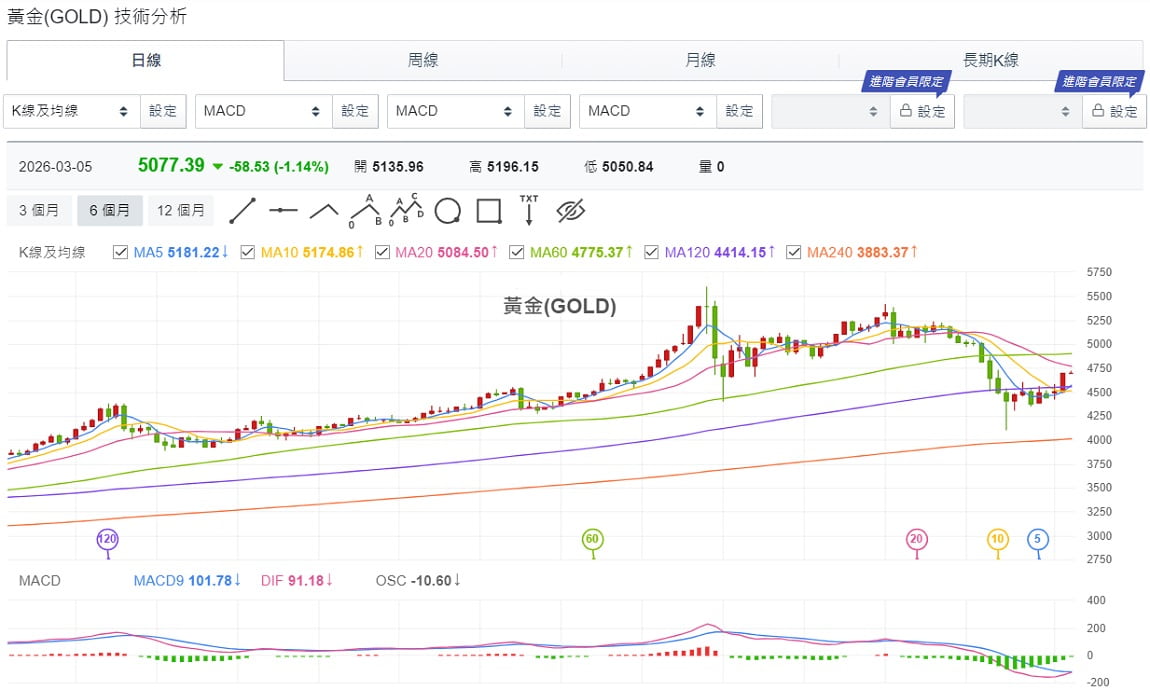The width and height of the screenshot is (1150, 690).
Task: Select the circle drawing tool
Action: [448, 211]
